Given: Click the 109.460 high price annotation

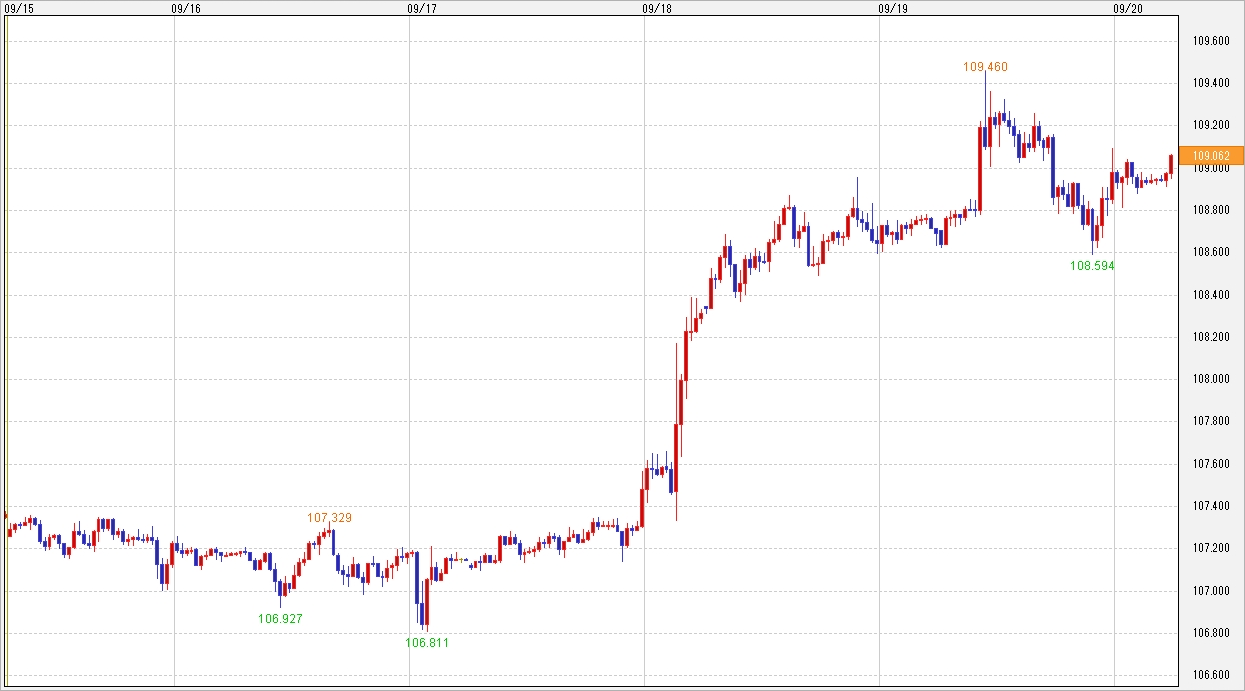Looking at the screenshot, I should pos(985,67).
